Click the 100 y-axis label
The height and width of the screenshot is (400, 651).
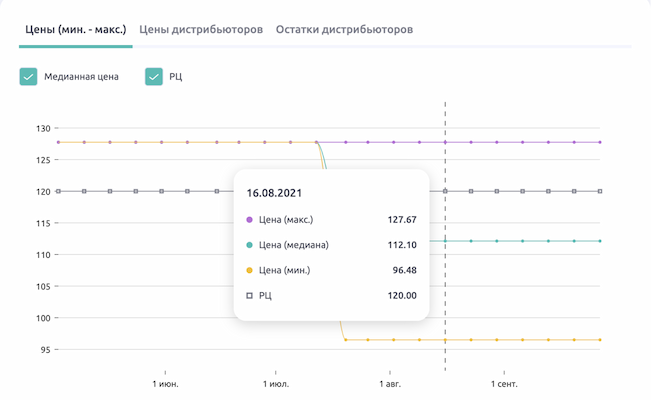[x=43, y=318]
